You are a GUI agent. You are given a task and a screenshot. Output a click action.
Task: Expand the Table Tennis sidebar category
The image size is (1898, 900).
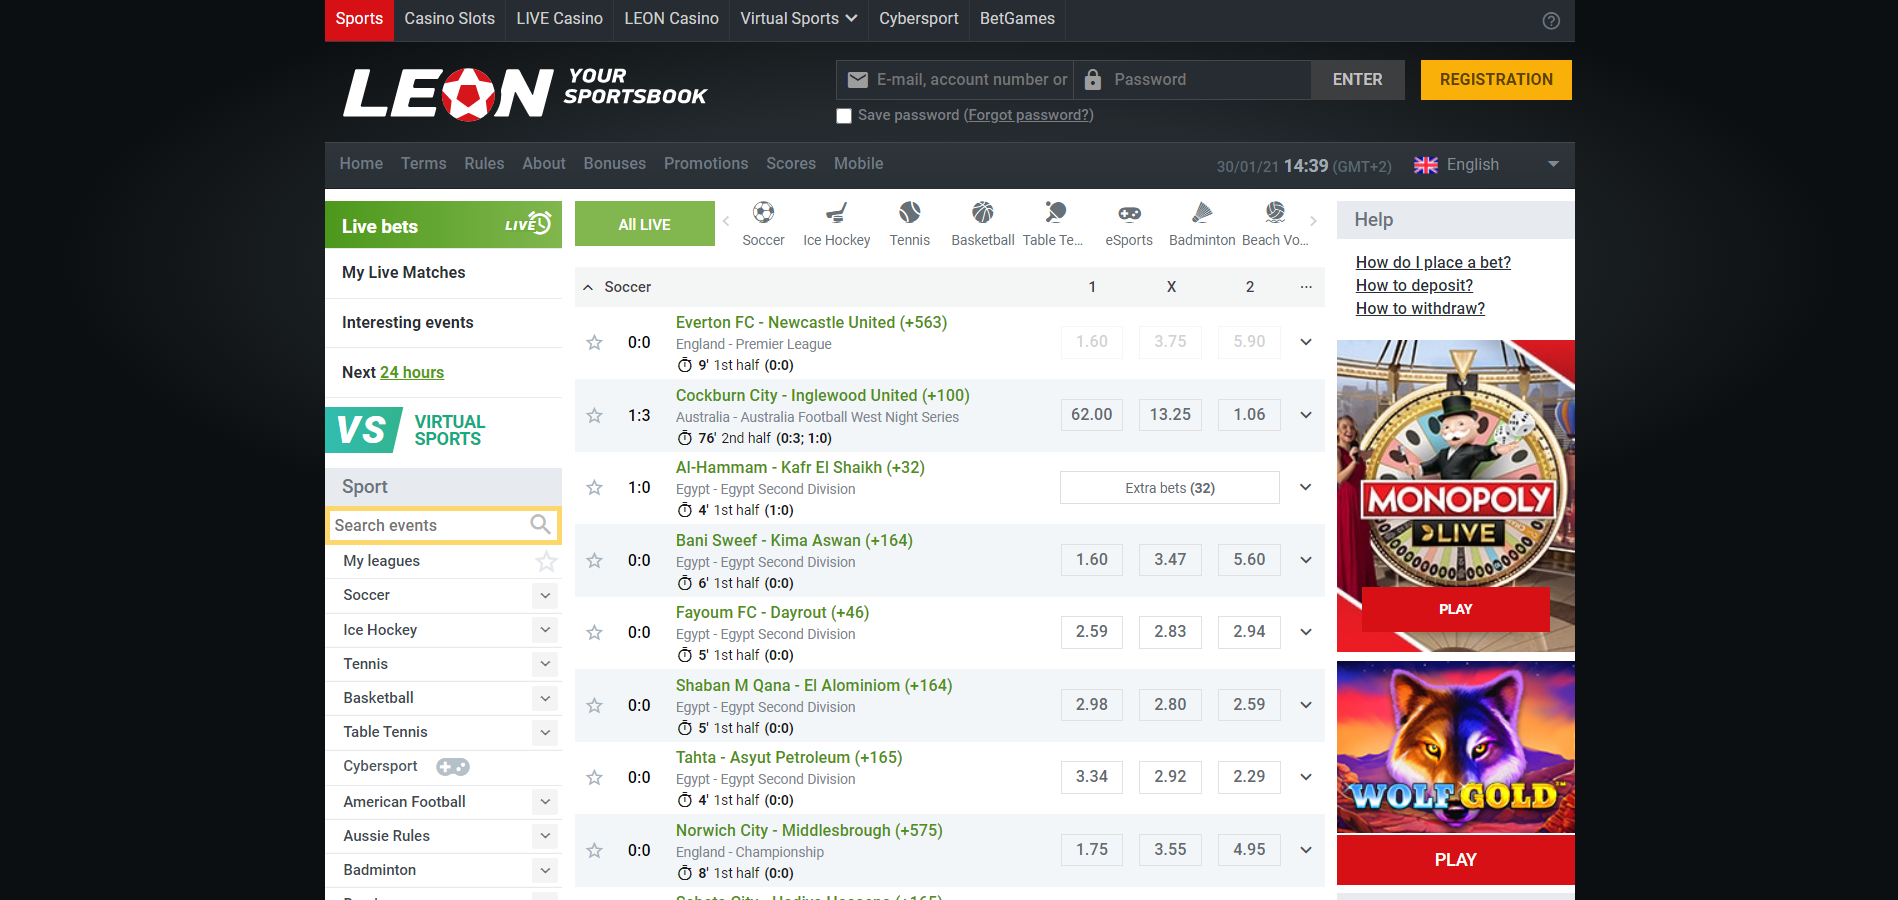click(545, 733)
